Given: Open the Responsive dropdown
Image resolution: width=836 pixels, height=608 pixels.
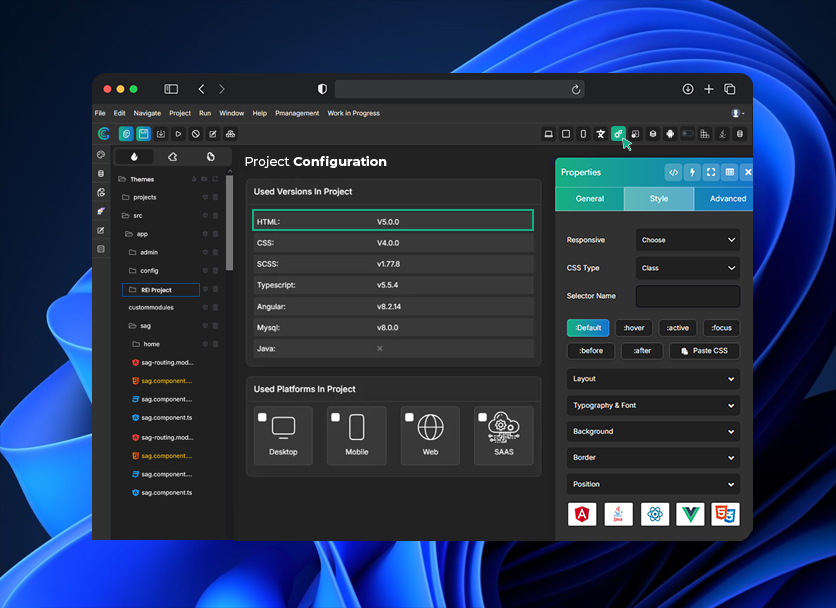Looking at the screenshot, I should (688, 240).
